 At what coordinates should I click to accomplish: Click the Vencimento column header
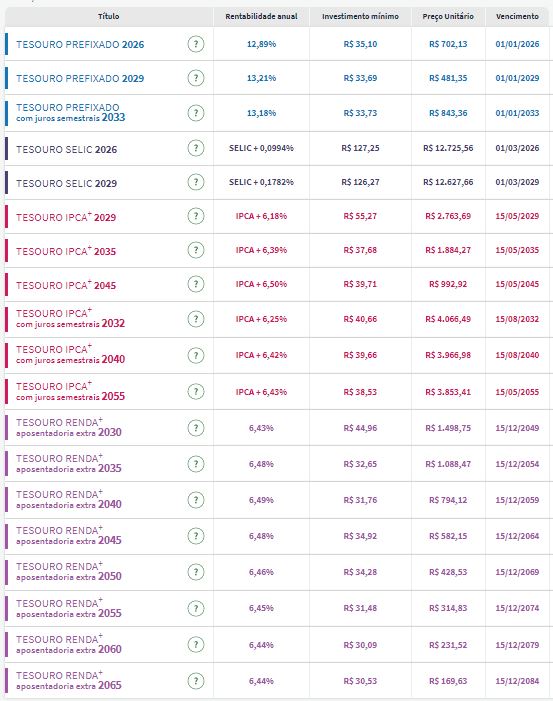pos(517,16)
